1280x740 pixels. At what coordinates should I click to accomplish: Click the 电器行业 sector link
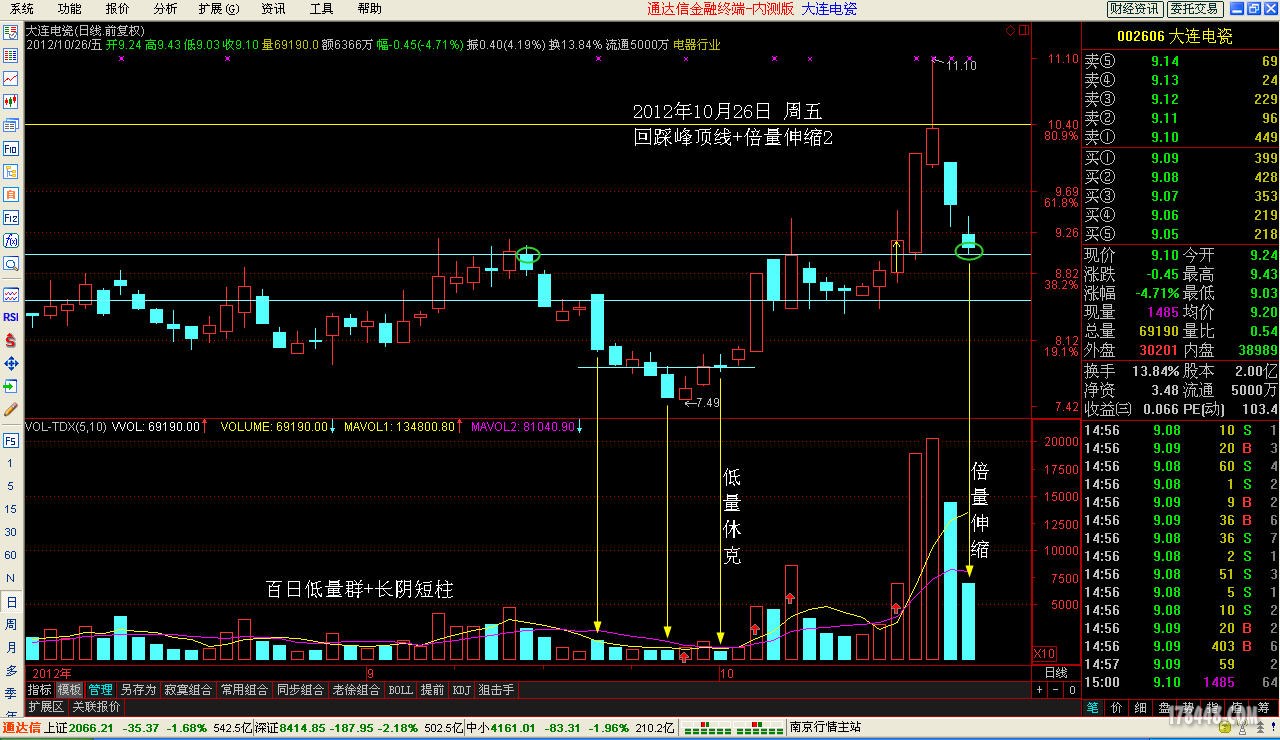tap(697, 45)
